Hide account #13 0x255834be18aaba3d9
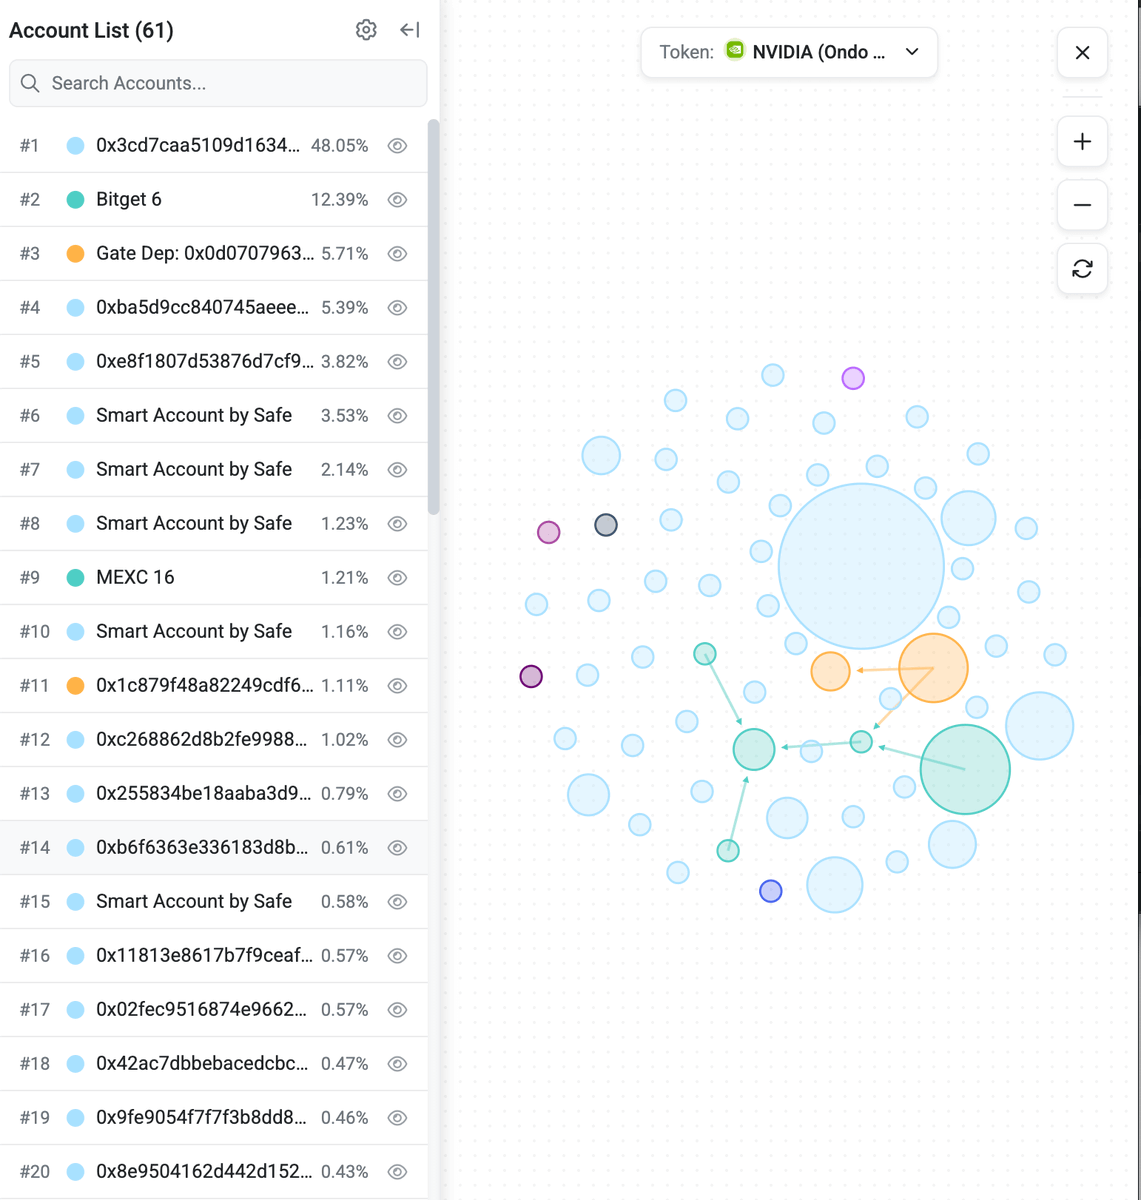The height and width of the screenshot is (1200, 1141). pos(397,794)
